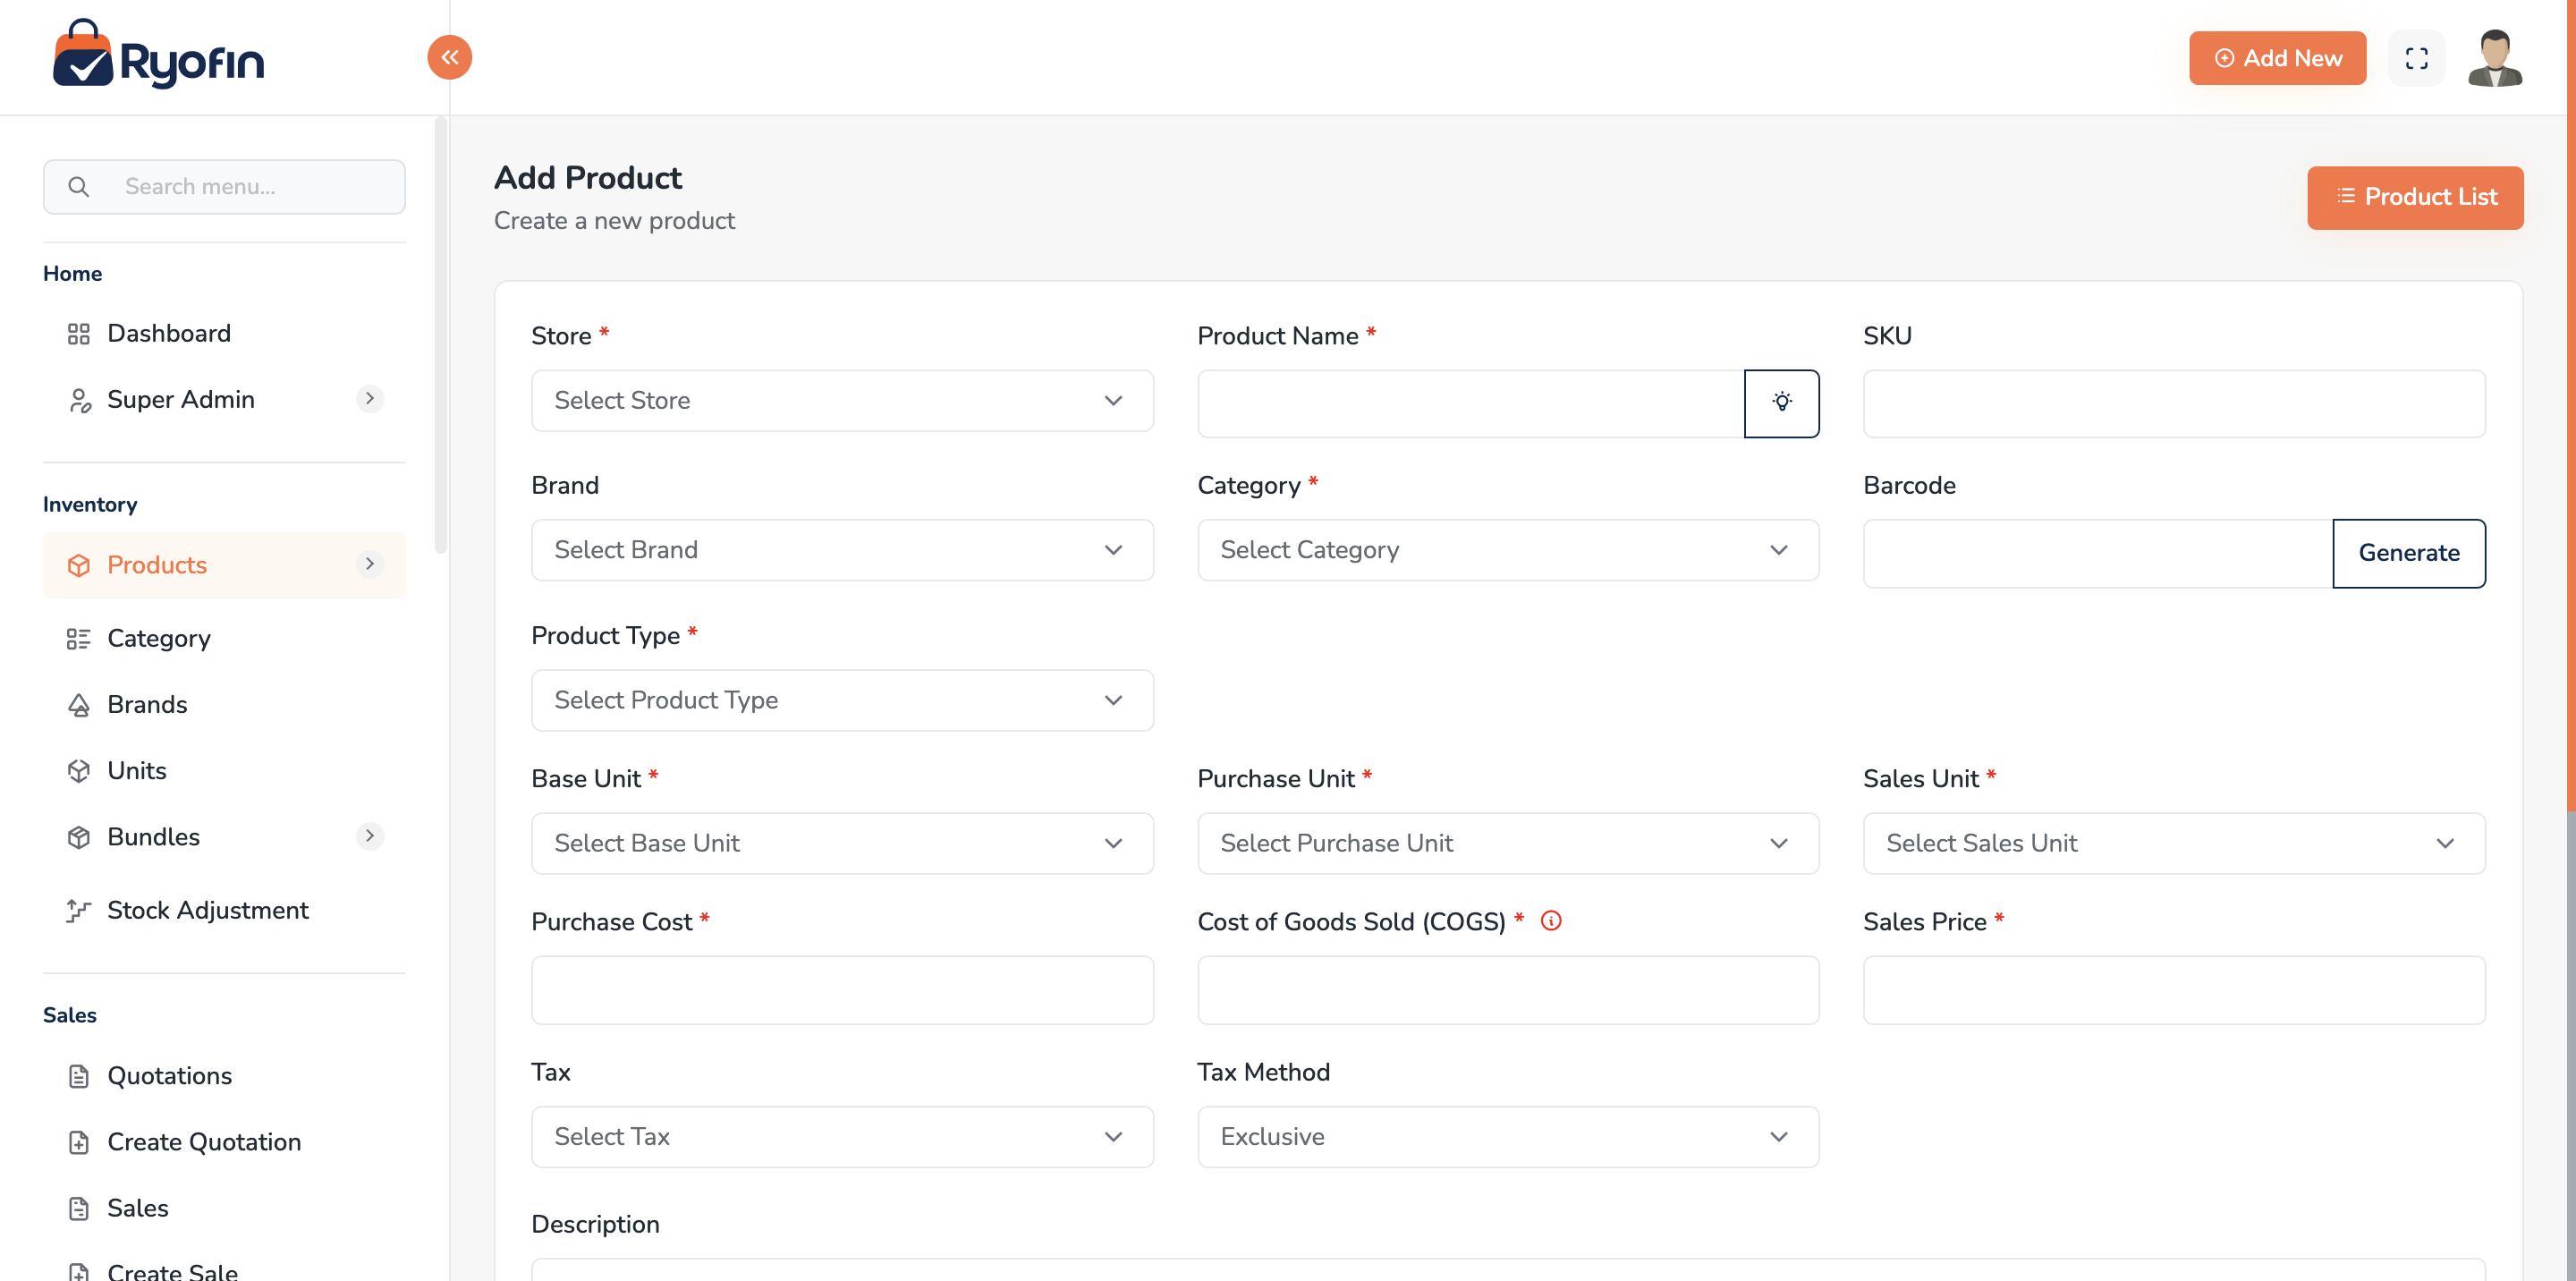
Task: Open the Select Purchase Unit dropdown
Action: pyautogui.click(x=1508, y=843)
